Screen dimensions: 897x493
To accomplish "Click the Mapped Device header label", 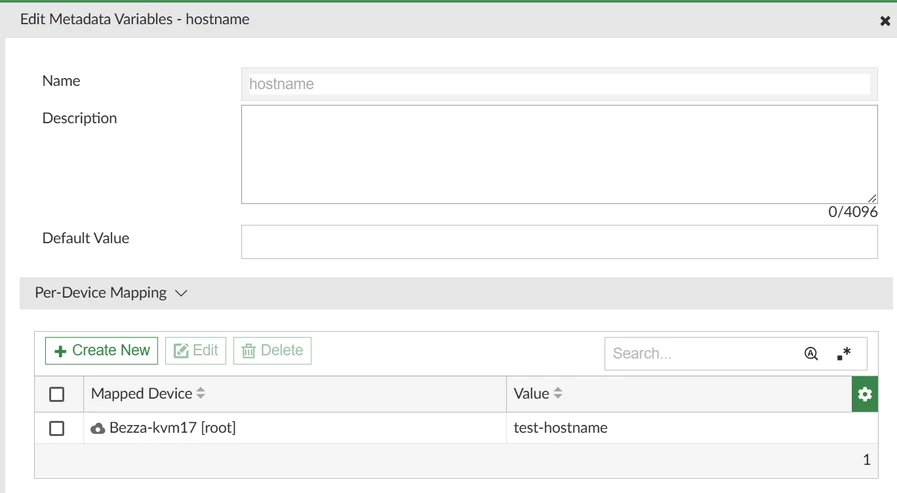I will click(x=141, y=393).
